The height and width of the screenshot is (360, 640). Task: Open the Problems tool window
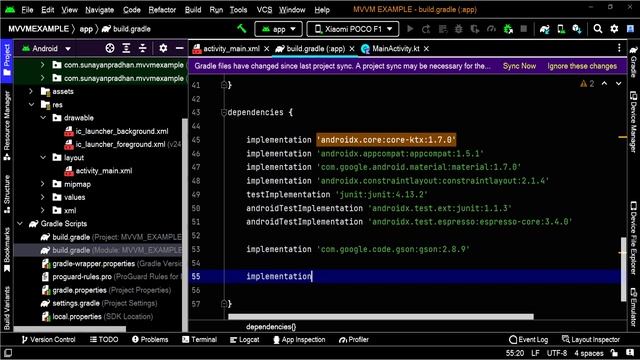(150, 340)
